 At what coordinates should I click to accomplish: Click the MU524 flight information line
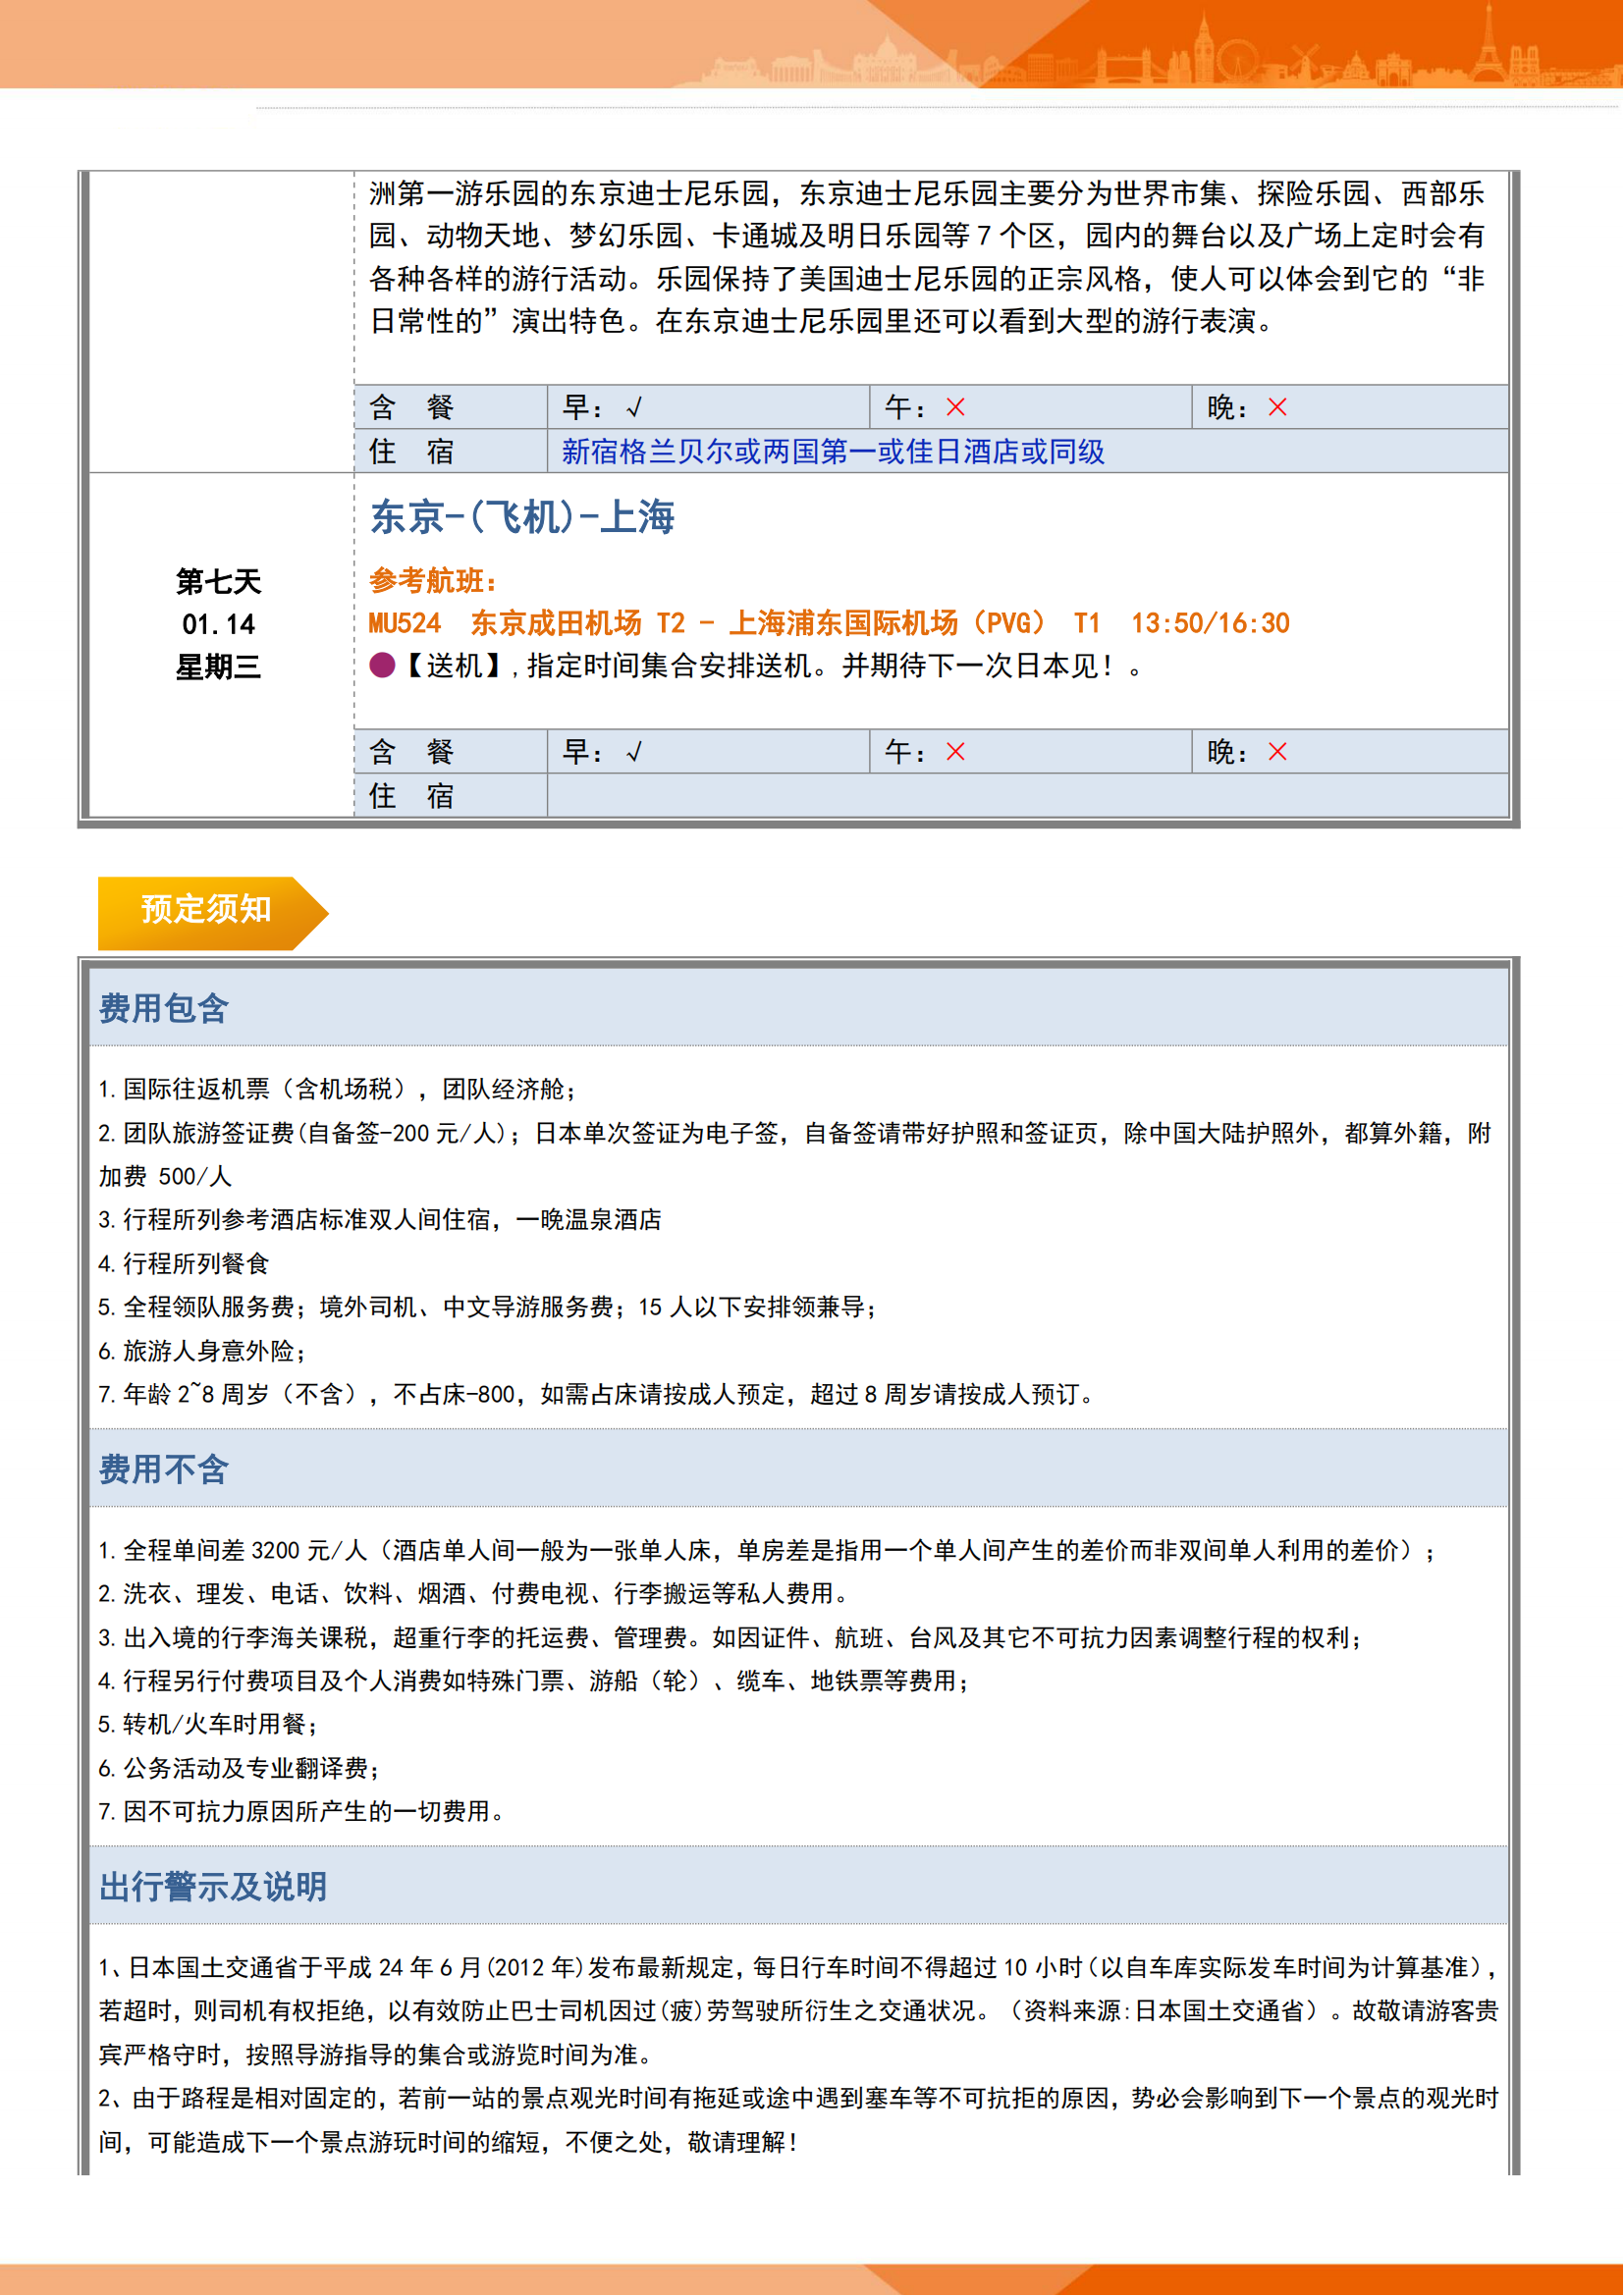829,624
